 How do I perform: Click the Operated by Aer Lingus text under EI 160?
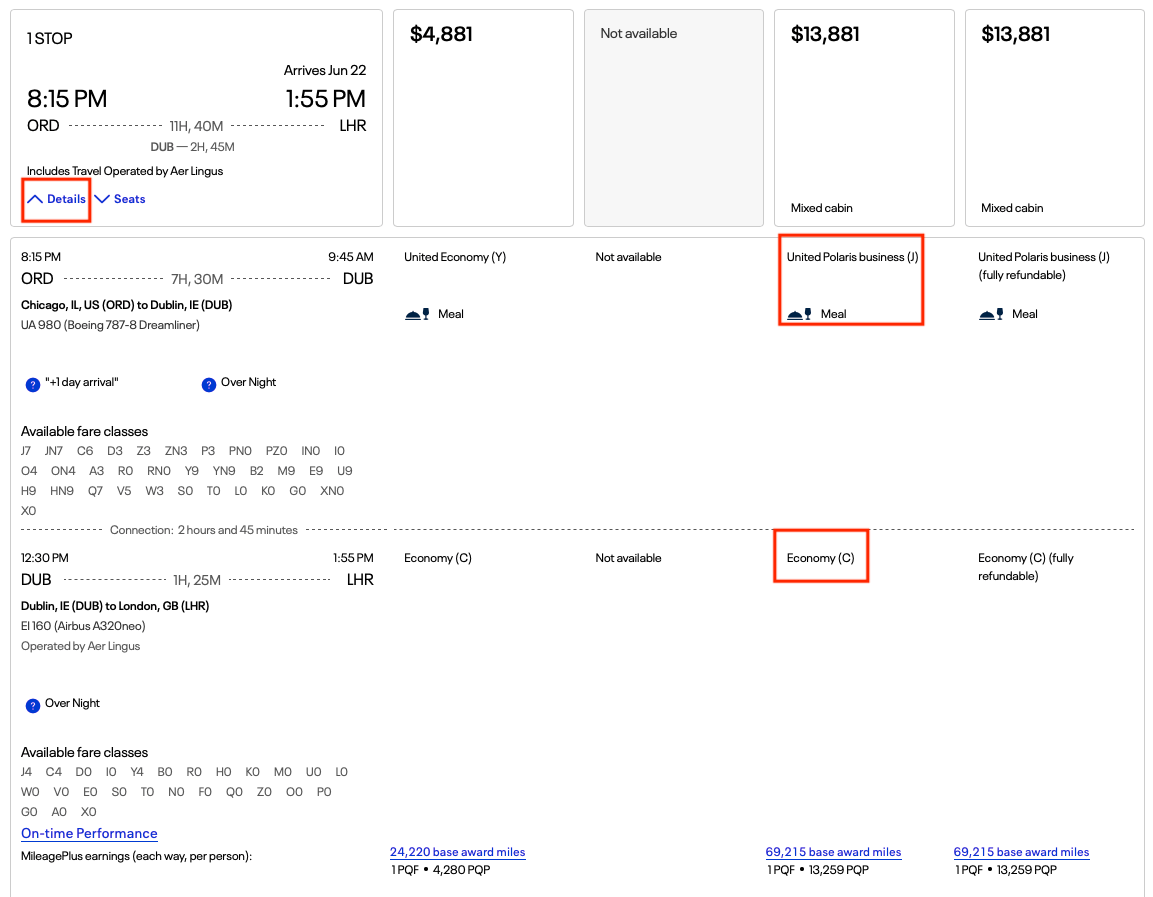pos(81,646)
